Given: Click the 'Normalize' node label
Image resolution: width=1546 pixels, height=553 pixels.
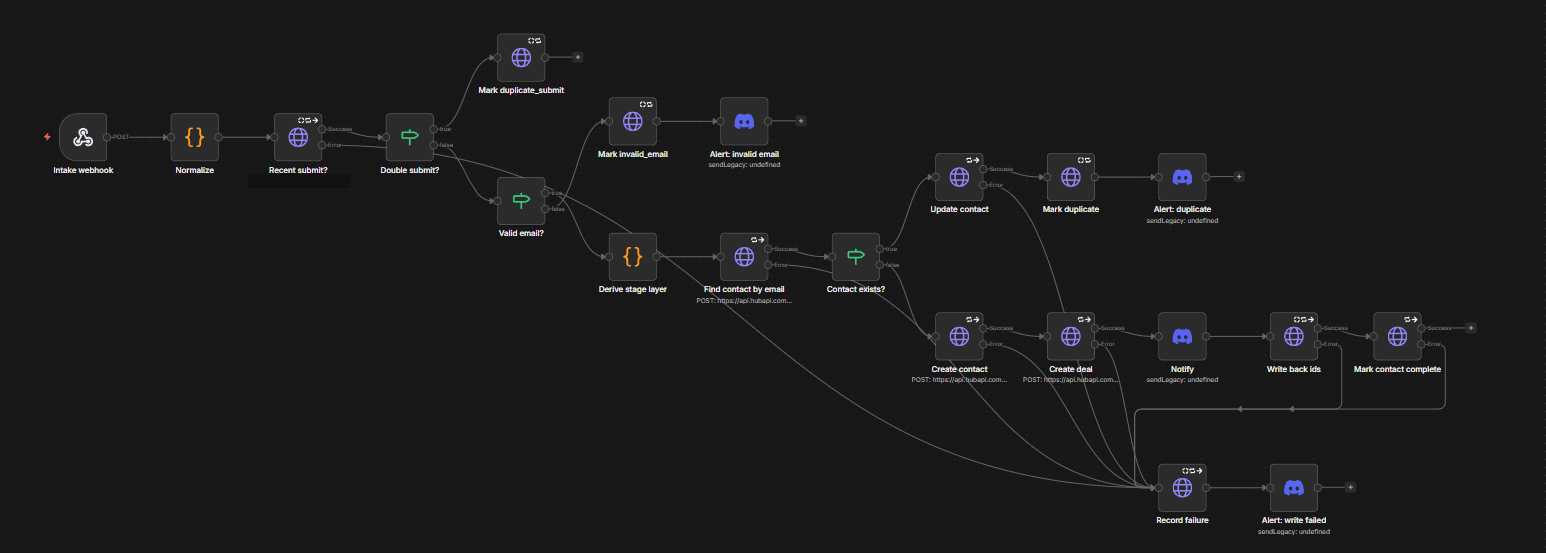Looking at the screenshot, I should tap(194, 170).
